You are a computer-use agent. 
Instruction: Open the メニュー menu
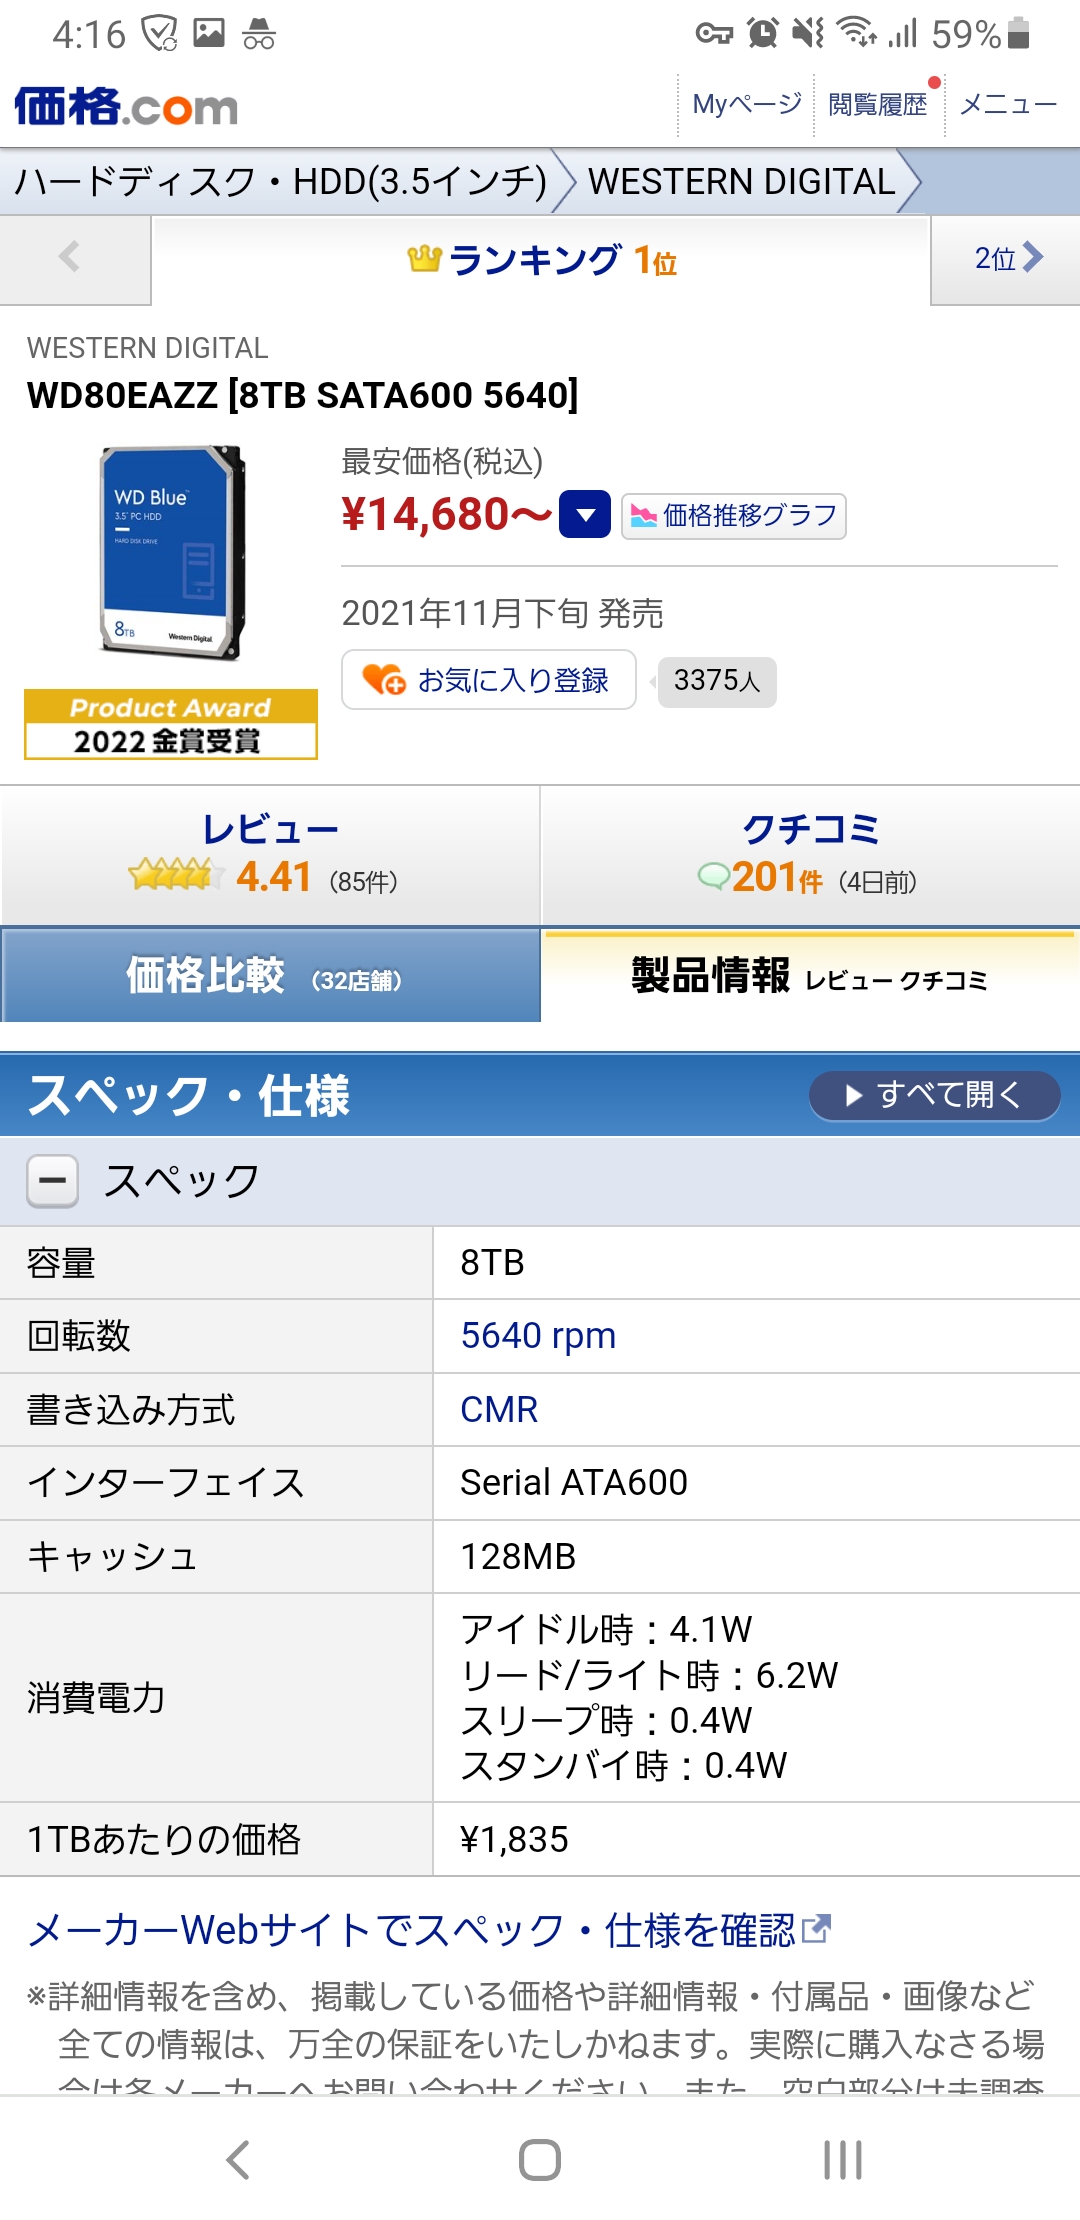[1008, 104]
